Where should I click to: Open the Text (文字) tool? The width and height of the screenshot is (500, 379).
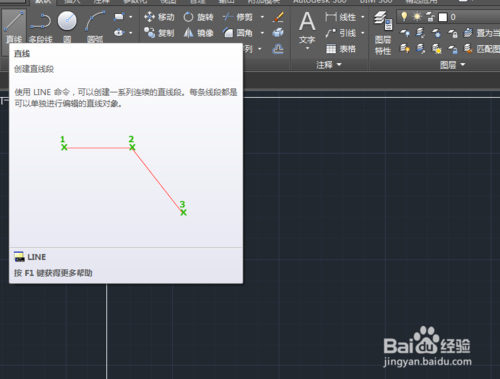click(307, 27)
